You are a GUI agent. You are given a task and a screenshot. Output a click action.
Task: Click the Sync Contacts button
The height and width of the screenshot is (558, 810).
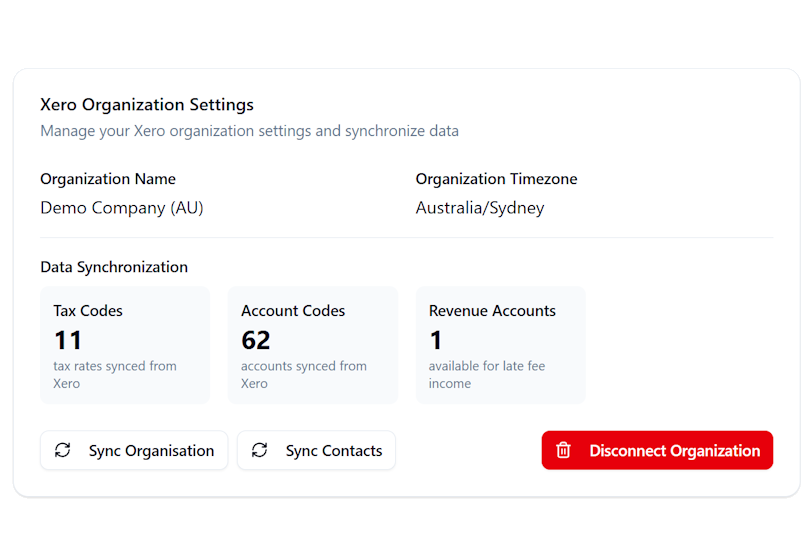(x=316, y=451)
